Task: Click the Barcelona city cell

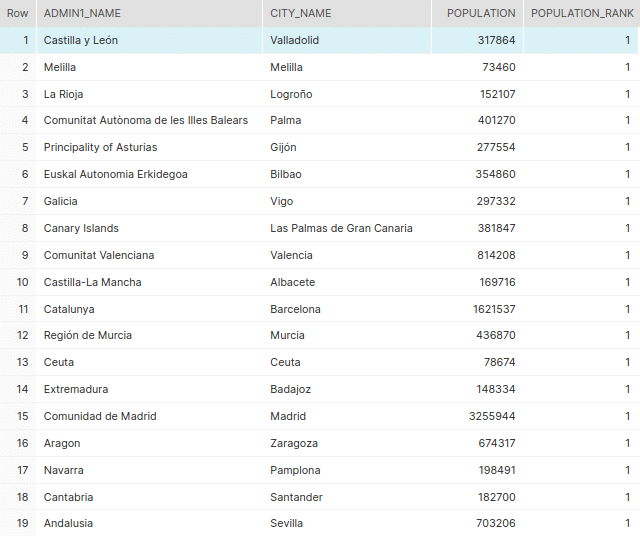Action: point(295,309)
